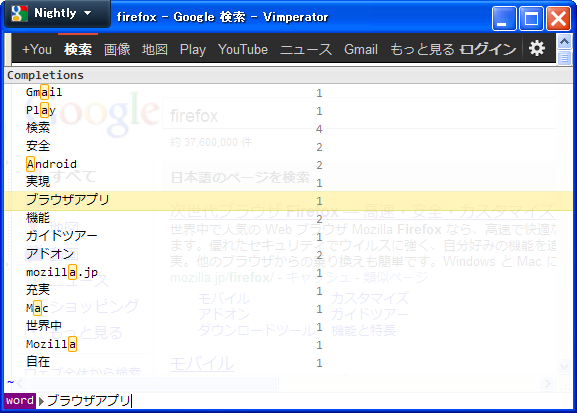Screen dimensions: 577x413
Task: Select highlighted ブラウザアプリ completion row
Action: [x=288, y=201]
